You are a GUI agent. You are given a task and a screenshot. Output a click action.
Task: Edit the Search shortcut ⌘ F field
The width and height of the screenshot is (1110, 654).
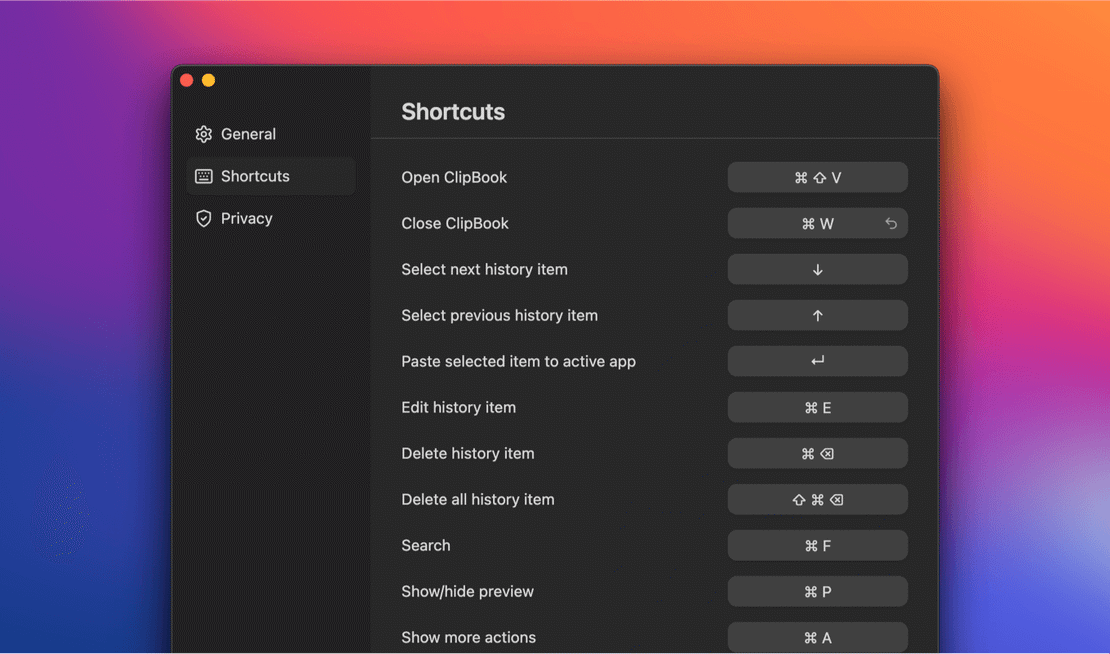point(818,546)
